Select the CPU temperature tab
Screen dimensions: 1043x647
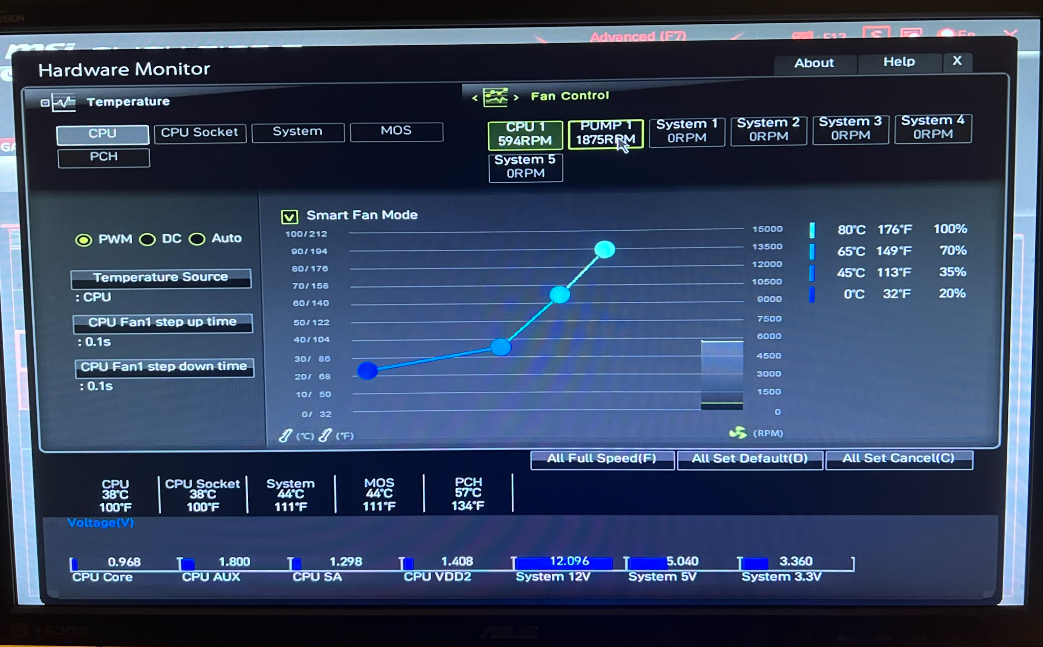102,134
